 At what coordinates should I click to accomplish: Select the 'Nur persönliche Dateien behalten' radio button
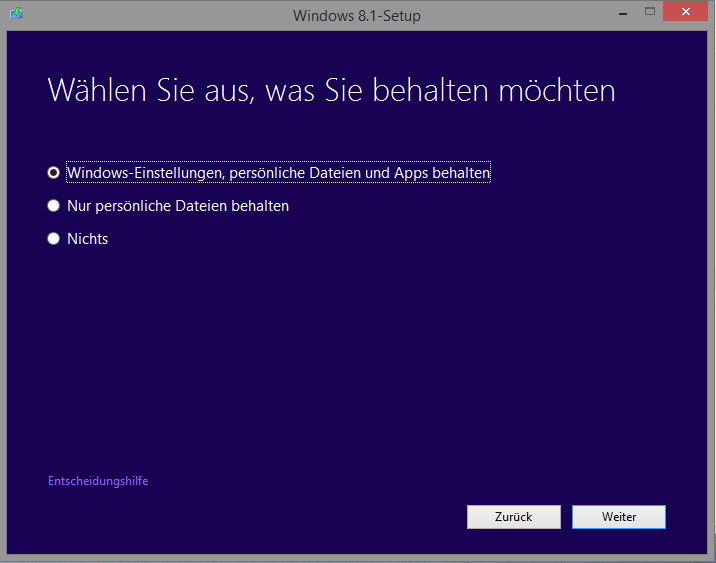54,206
